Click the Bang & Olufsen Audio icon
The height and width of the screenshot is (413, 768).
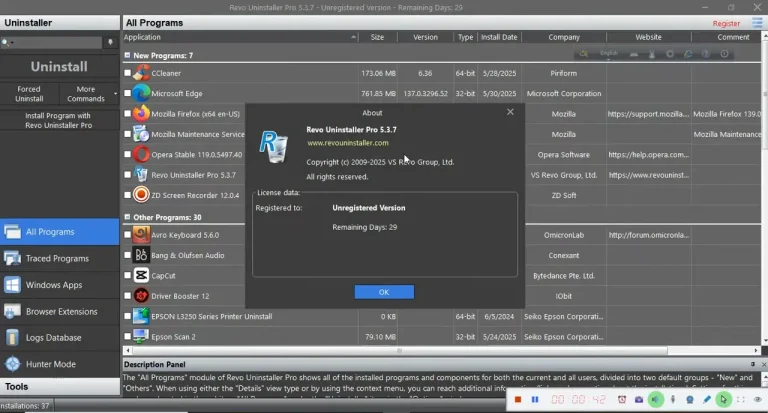pyautogui.click(x=141, y=255)
